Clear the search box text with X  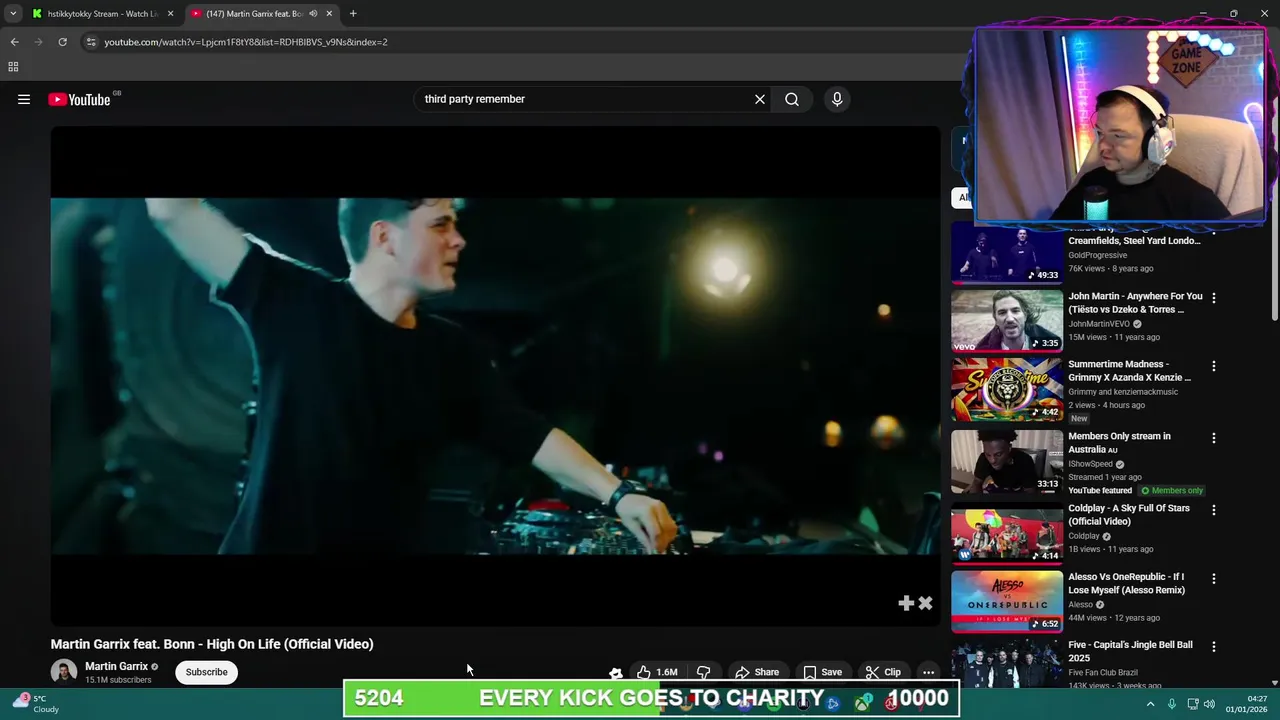(x=760, y=99)
